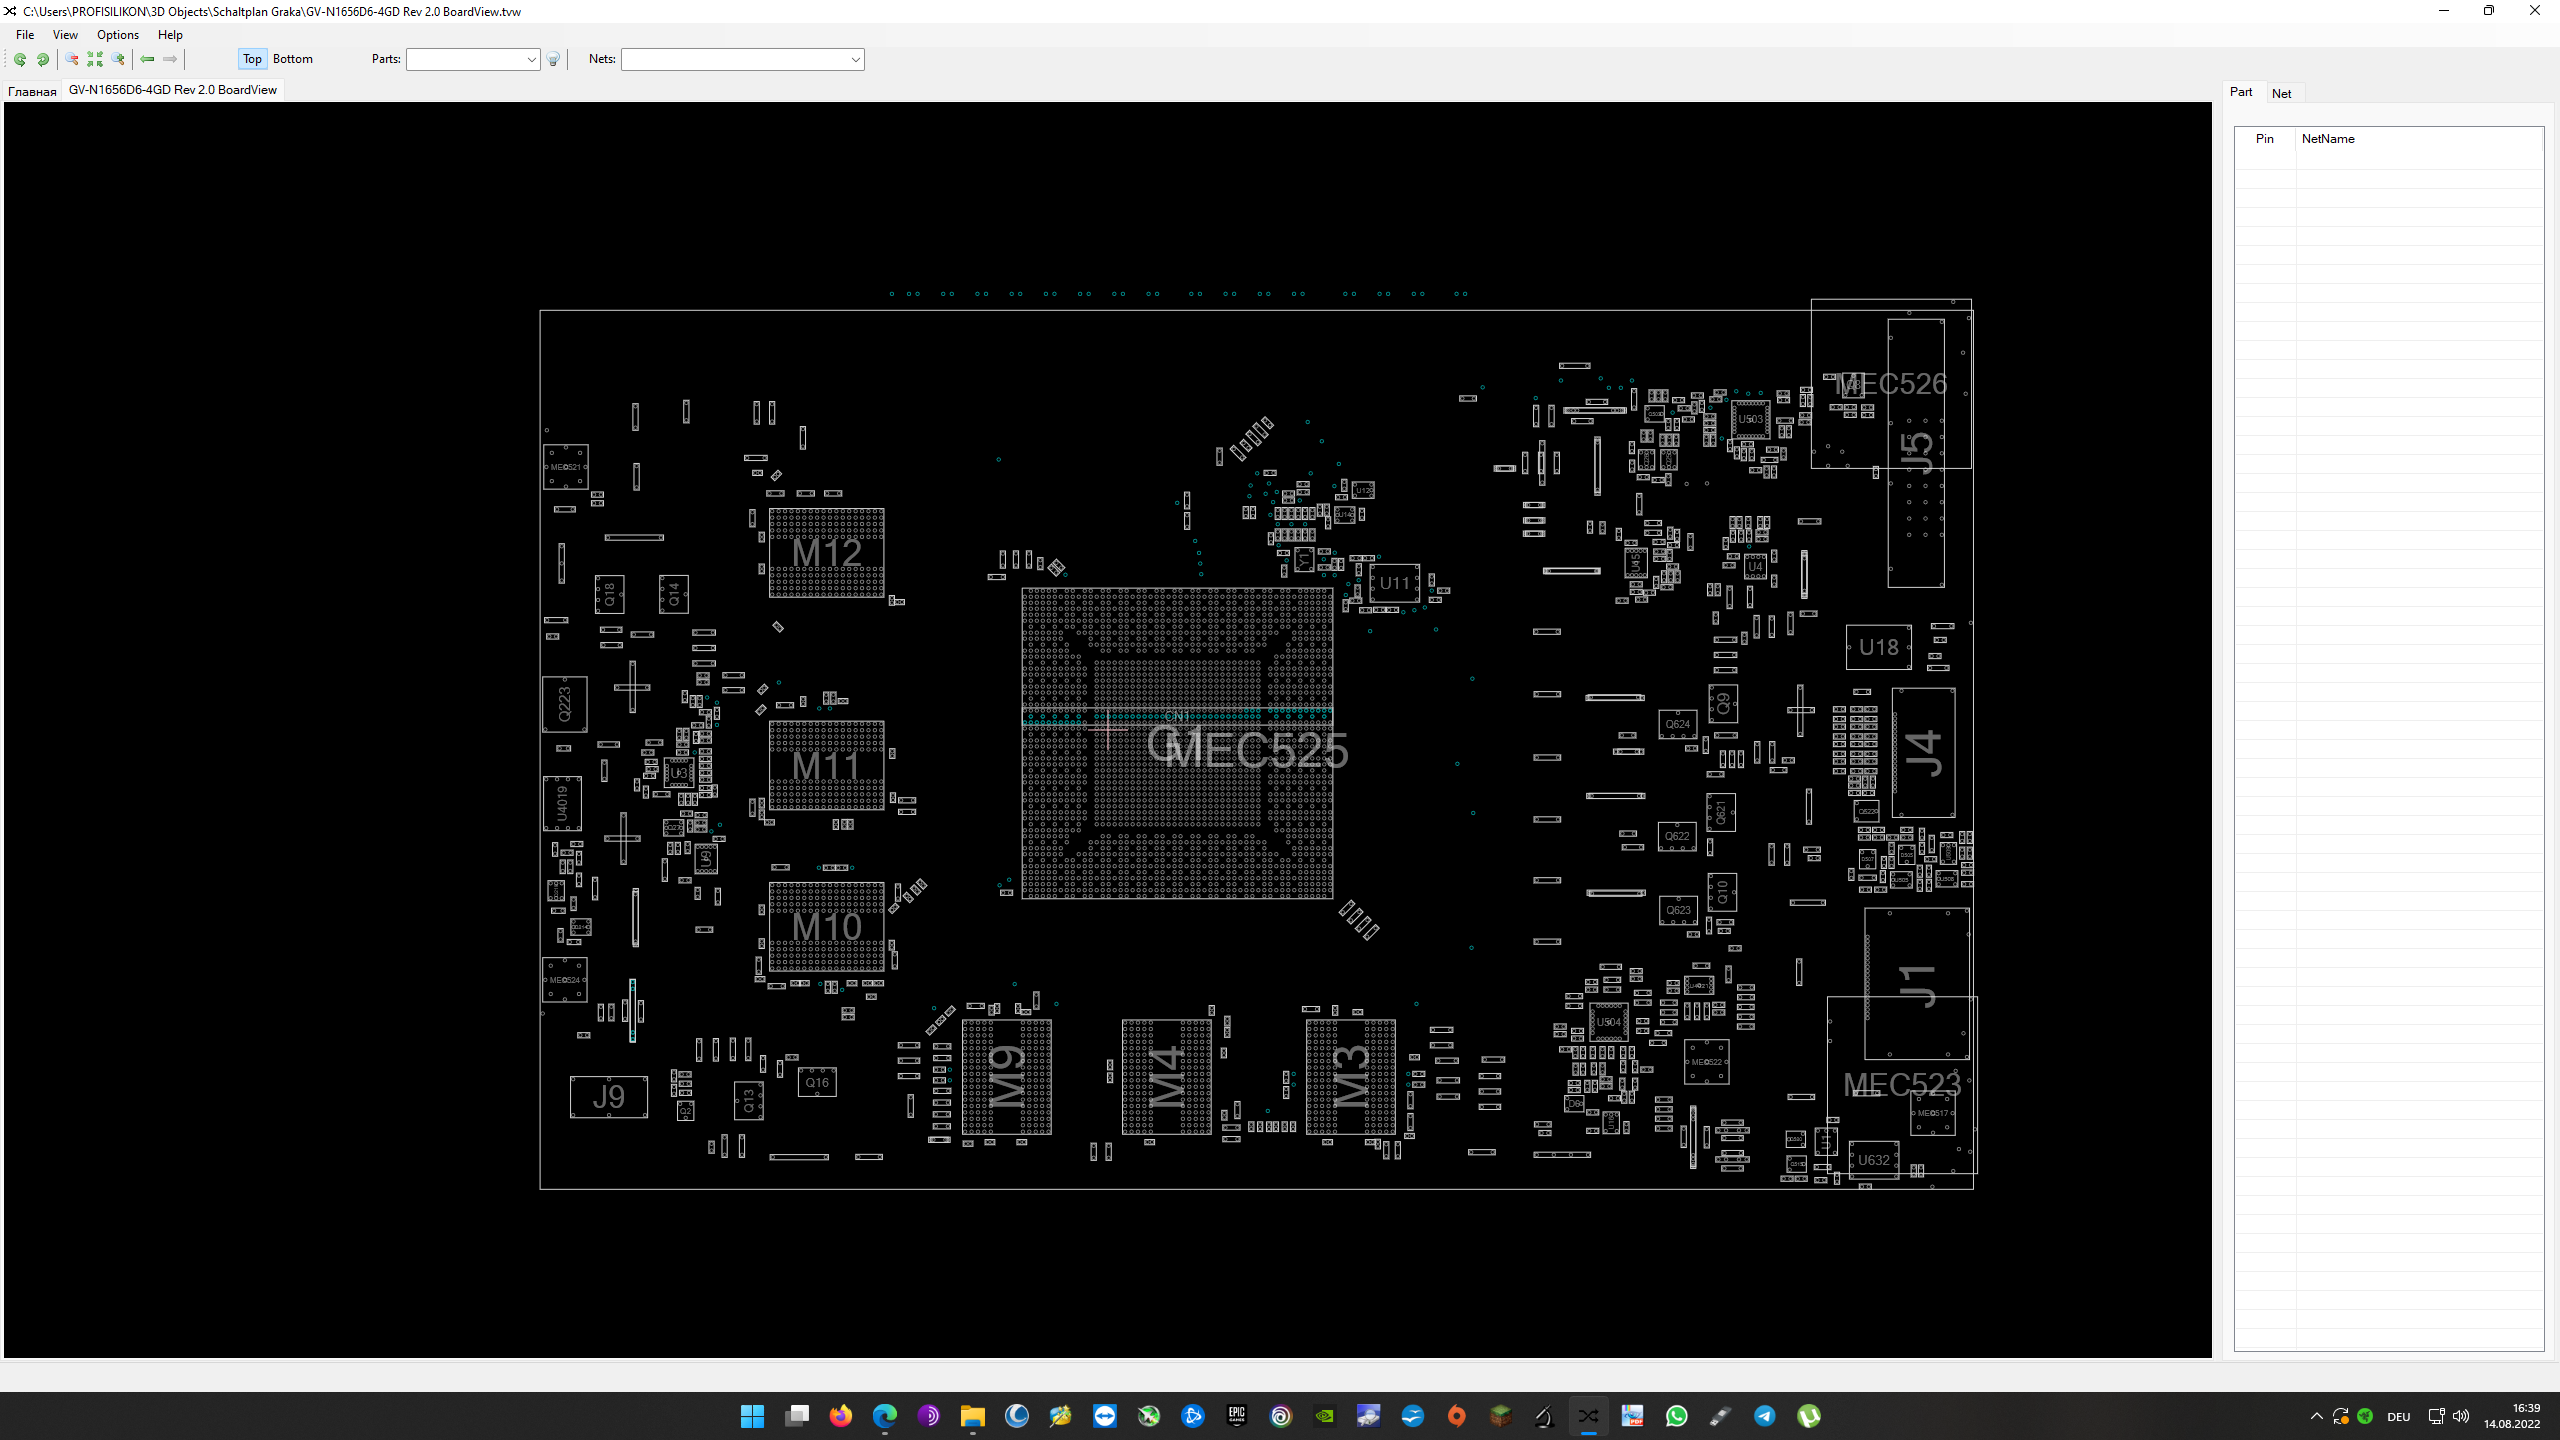Zoom out with the red-minus magnifier

[x=72, y=59]
